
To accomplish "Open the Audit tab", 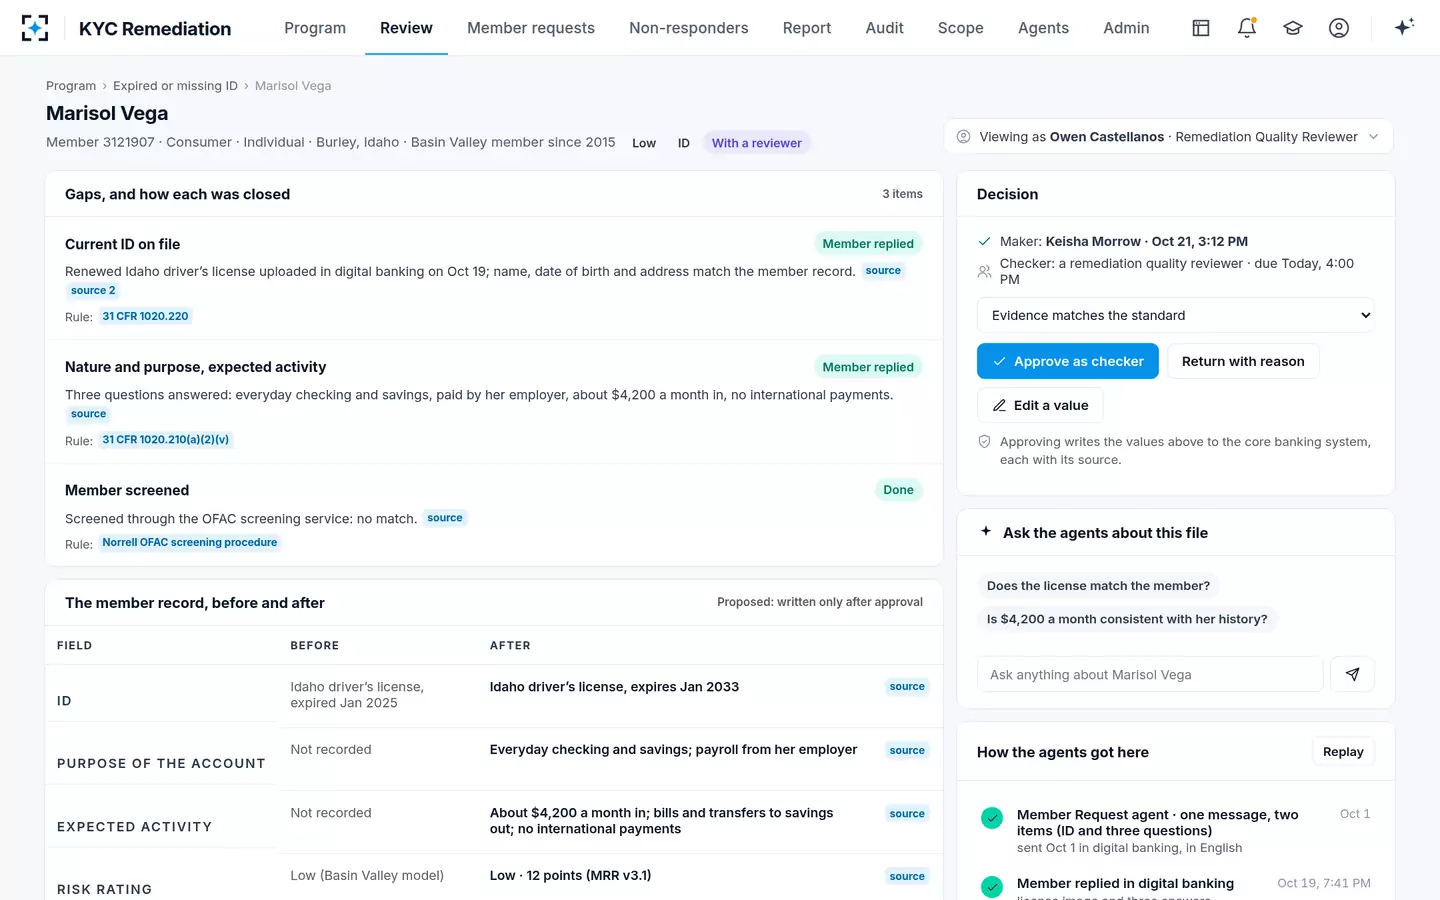I will pos(885,28).
